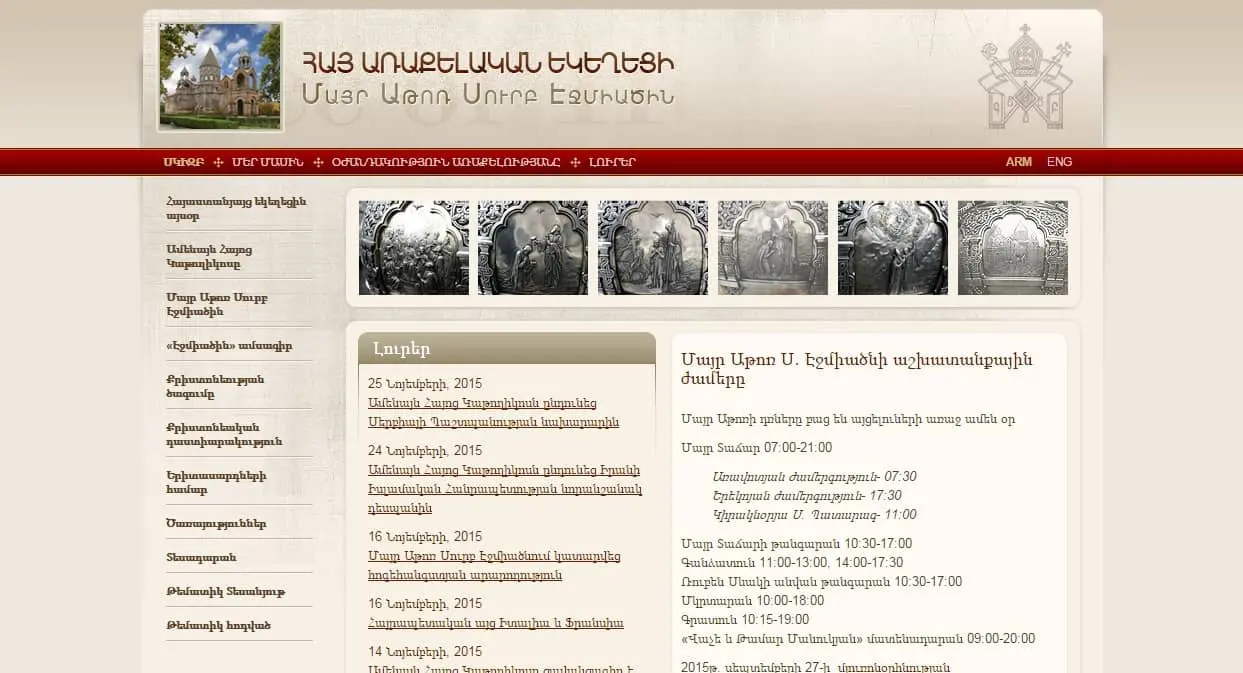Click the «Վաչե և Թամար Մանուկյան» library hours line
The height and width of the screenshot is (673, 1243).
858,639
